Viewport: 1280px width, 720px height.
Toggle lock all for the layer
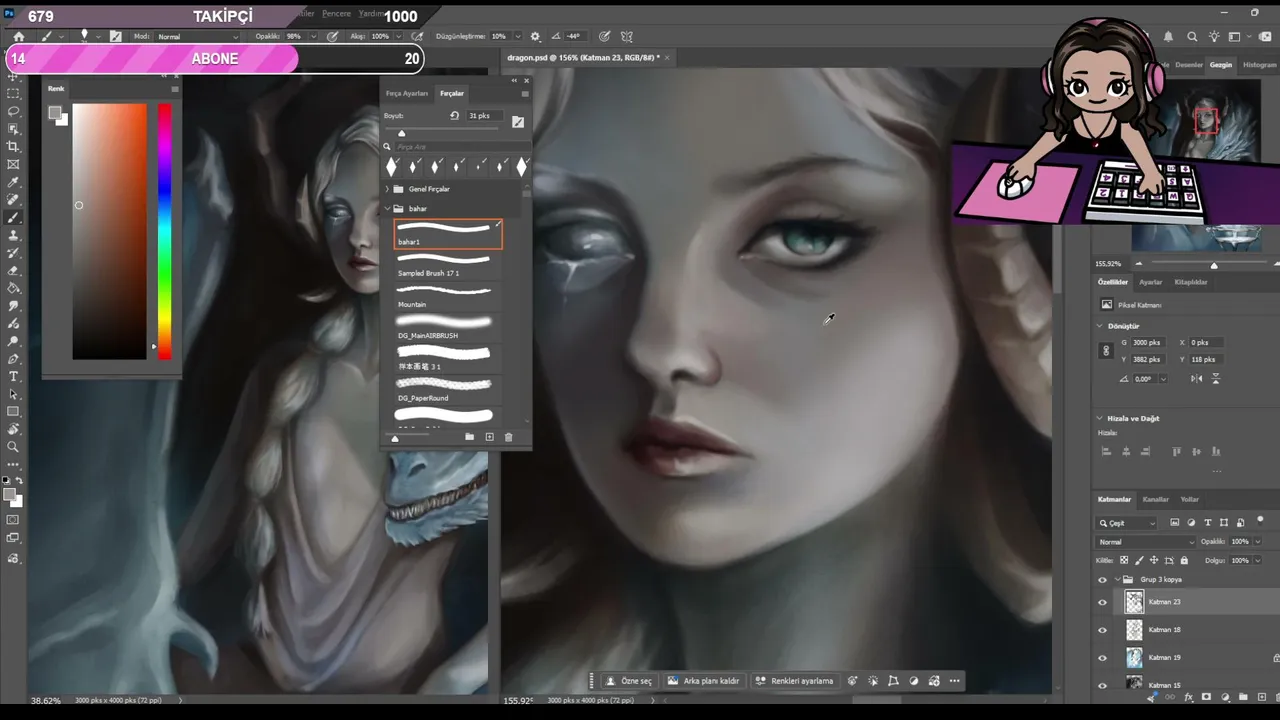coord(1185,560)
